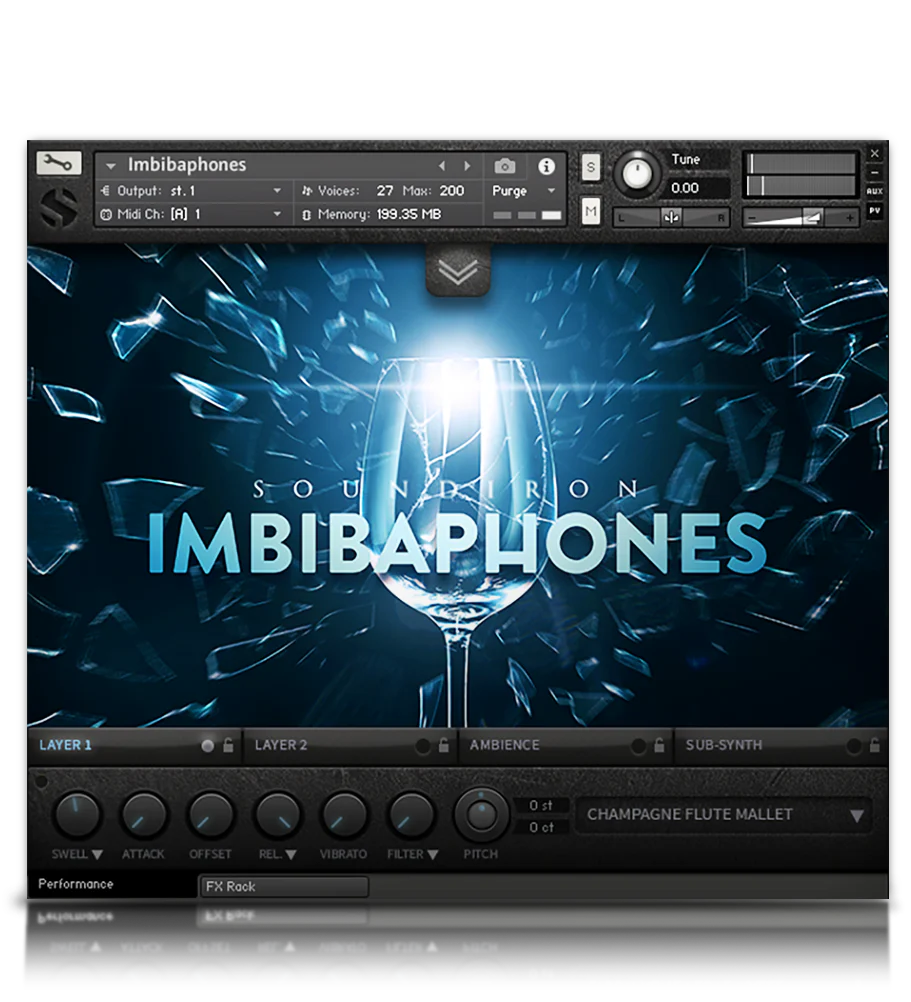The width and height of the screenshot is (911, 1002).
Task: Click the snapshot camera icon
Action: tap(504, 166)
